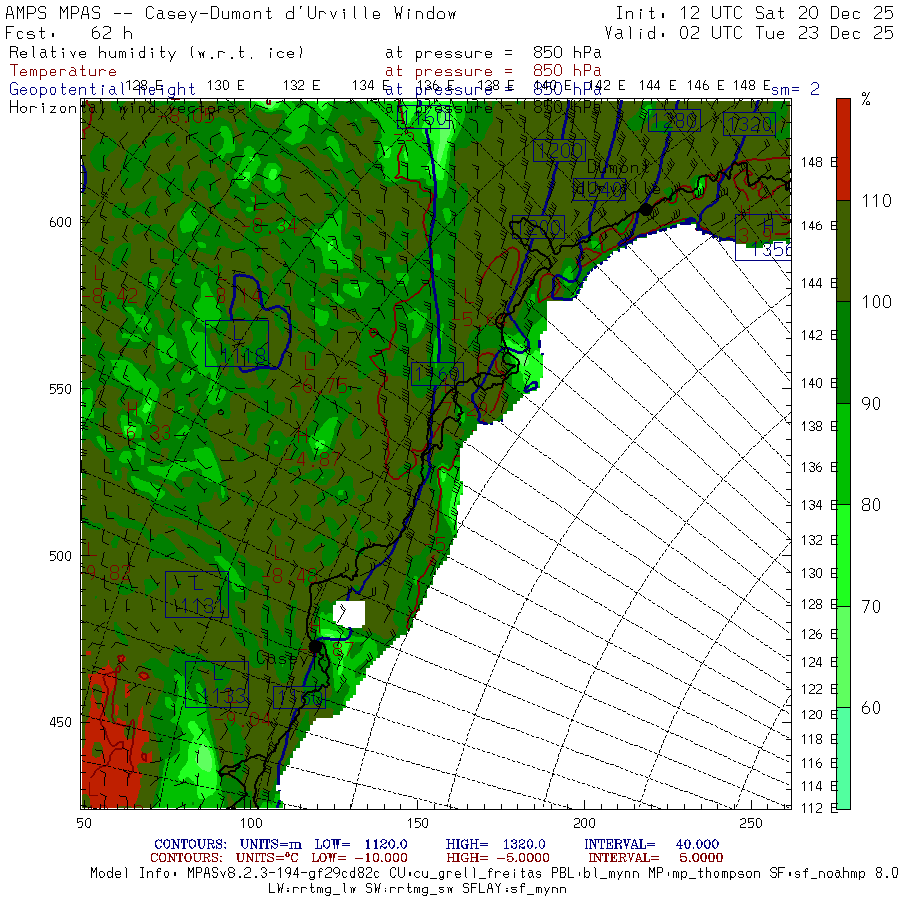Click the "%" unit label above the colorbar

click(x=866, y=99)
